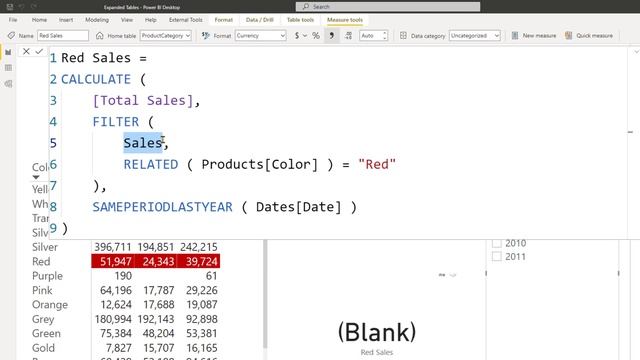Cancel the formula edit with the X icon

coord(26,51)
